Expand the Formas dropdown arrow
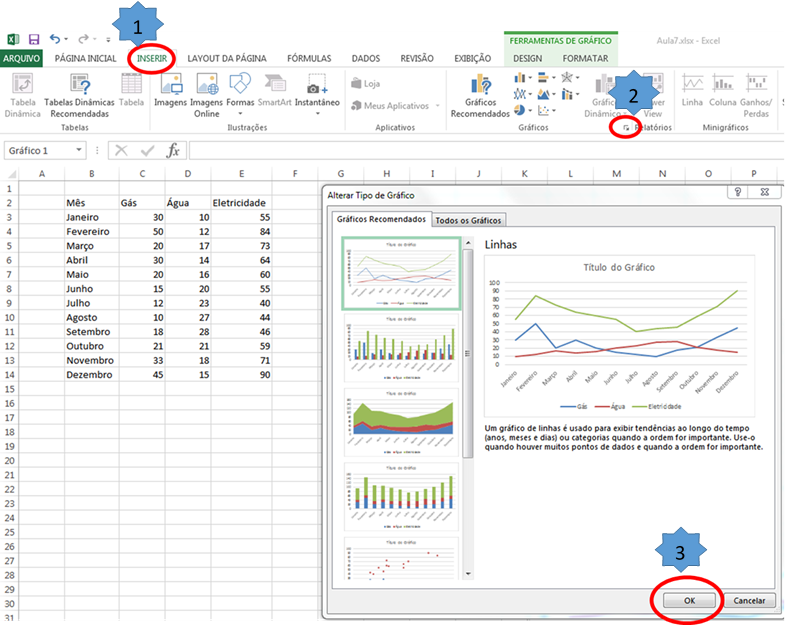This screenshot has width=785, height=627. pos(240,114)
